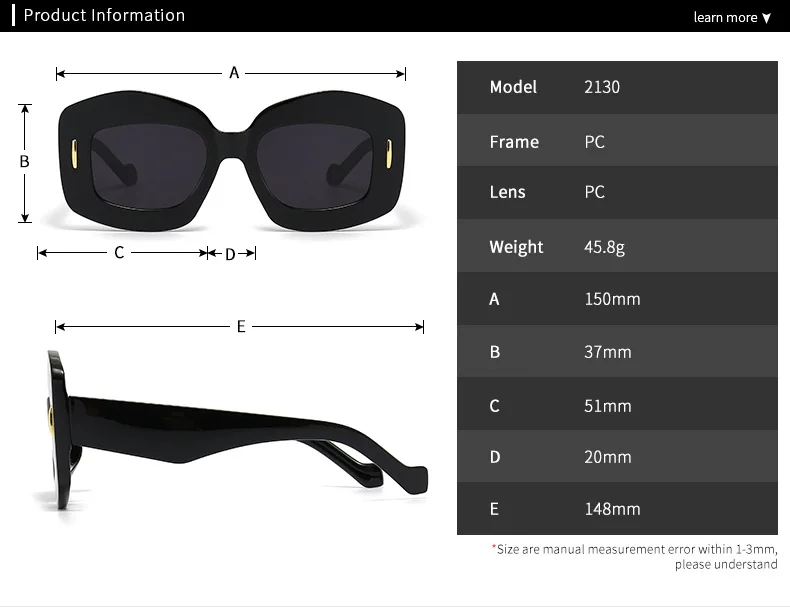
Task: Click the B height dimension label
Action: click(24, 162)
